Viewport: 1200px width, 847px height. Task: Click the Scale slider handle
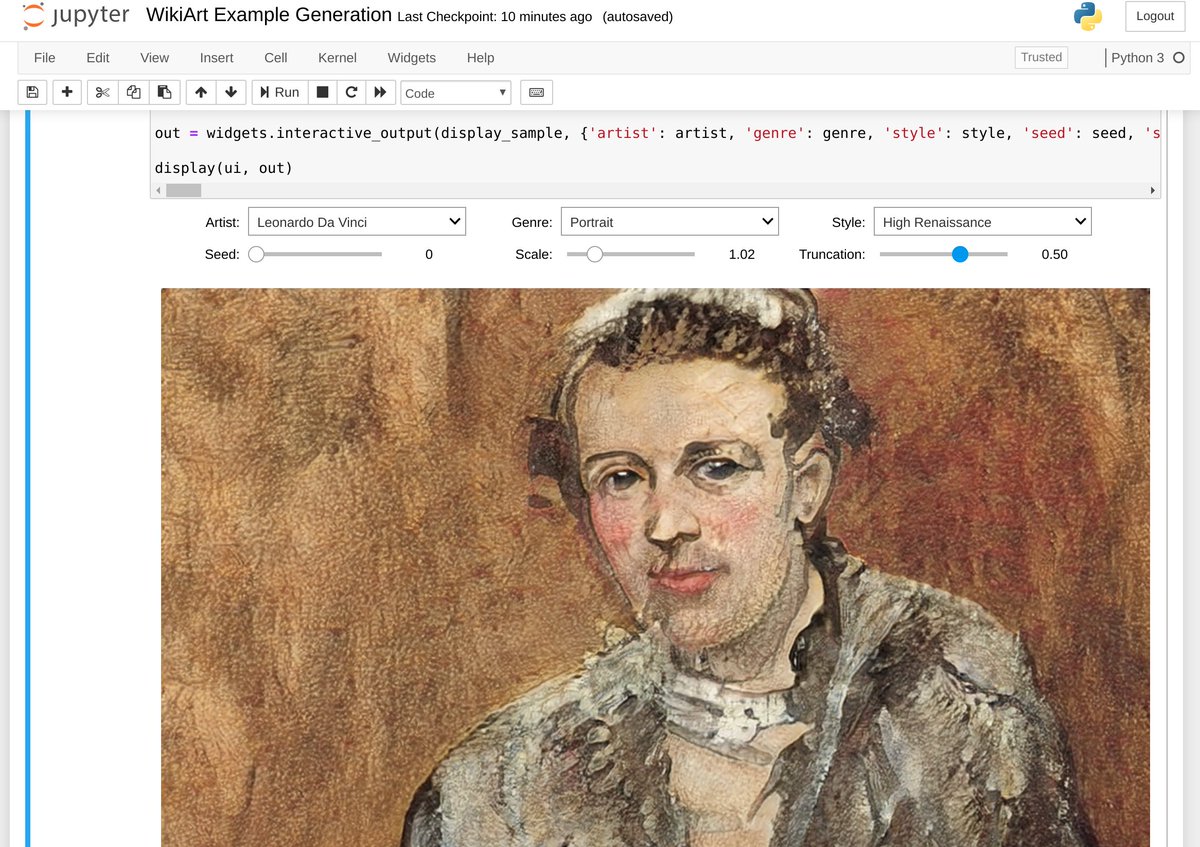(x=595, y=254)
